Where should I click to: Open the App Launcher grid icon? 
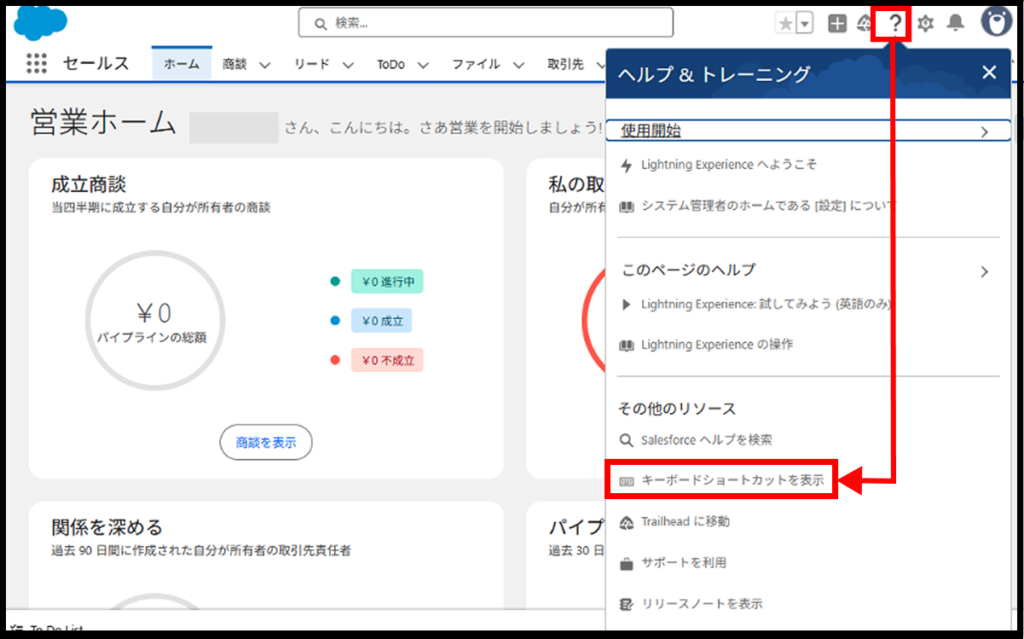click(36, 64)
